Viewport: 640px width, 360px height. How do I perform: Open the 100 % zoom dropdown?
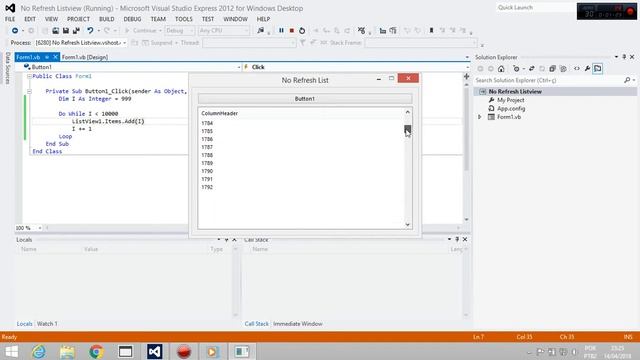[x=40, y=228]
